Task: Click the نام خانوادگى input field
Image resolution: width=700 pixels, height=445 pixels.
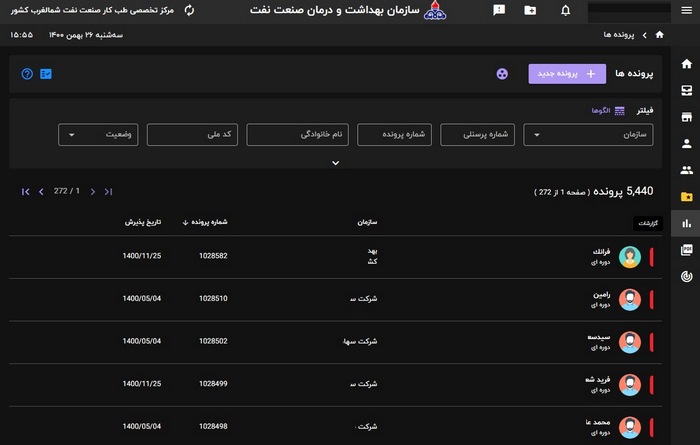Action: [x=297, y=134]
